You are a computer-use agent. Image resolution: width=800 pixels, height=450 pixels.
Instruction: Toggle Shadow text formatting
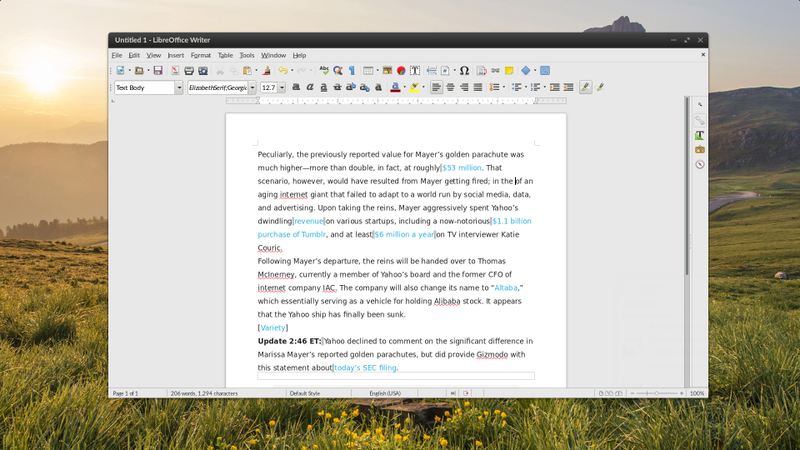tap(379, 87)
